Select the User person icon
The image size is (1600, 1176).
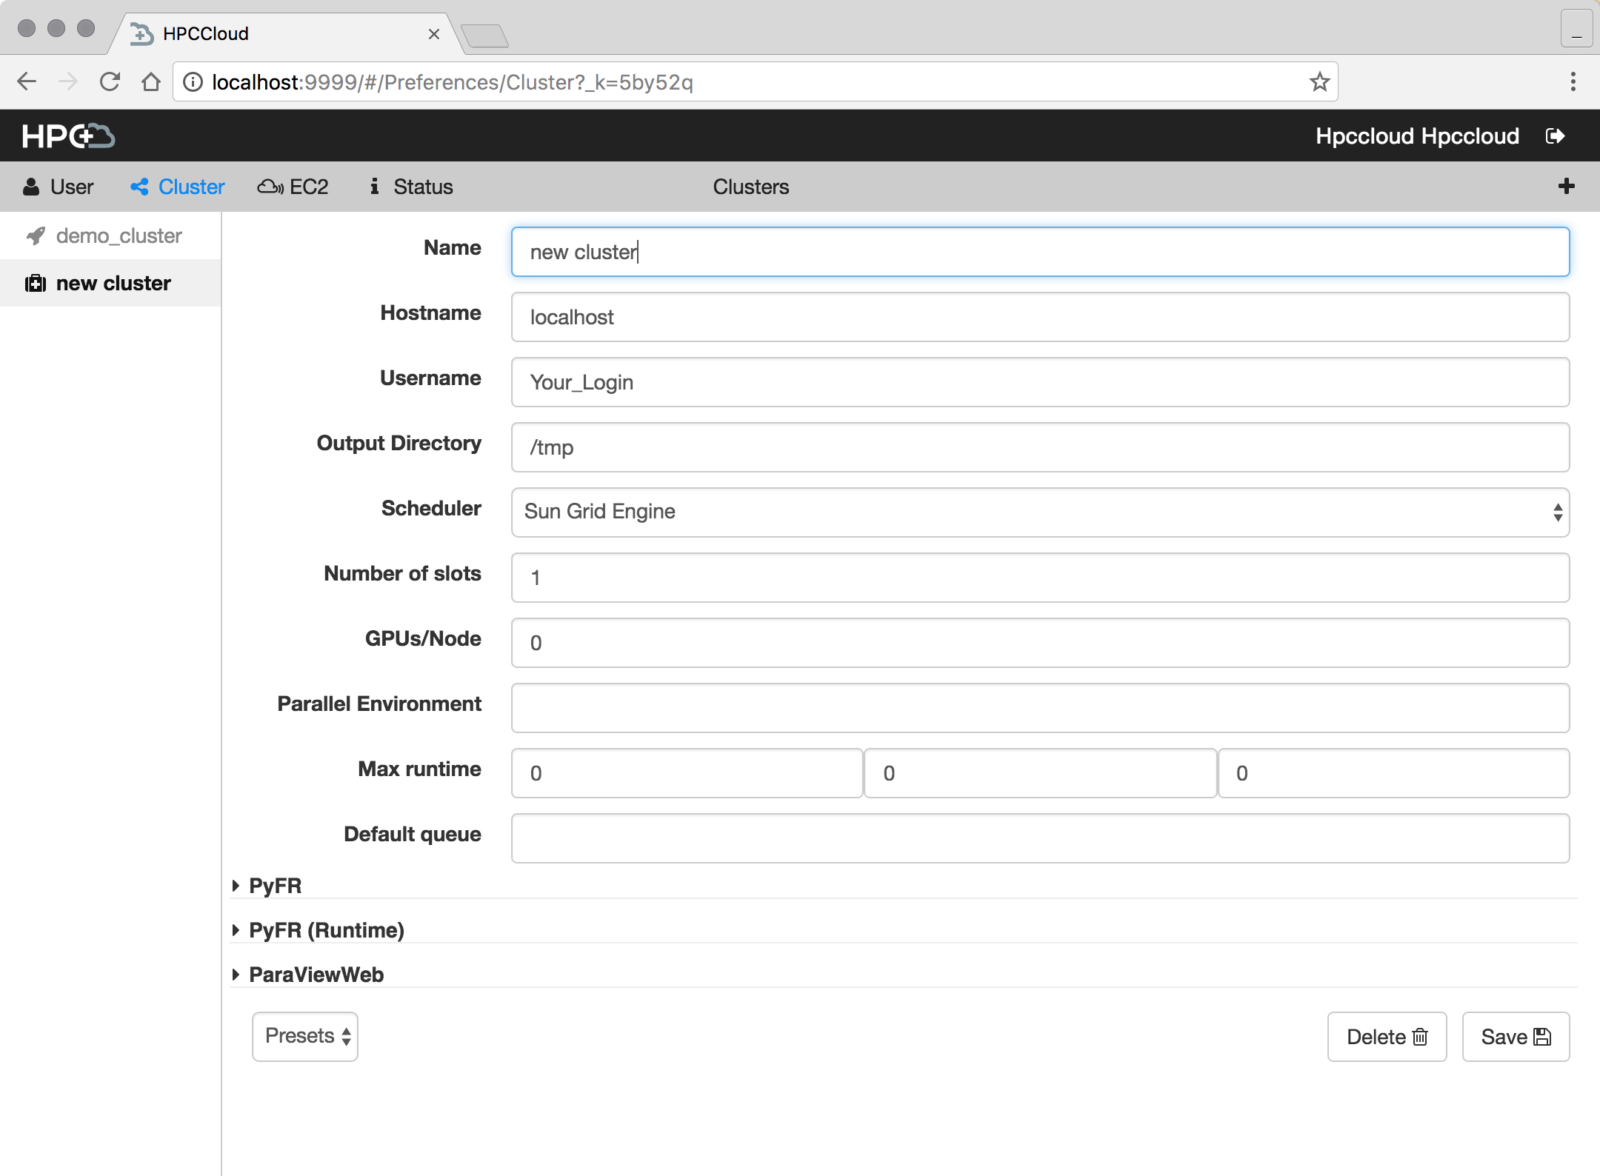pyautogui.click(x=33, y=186)
